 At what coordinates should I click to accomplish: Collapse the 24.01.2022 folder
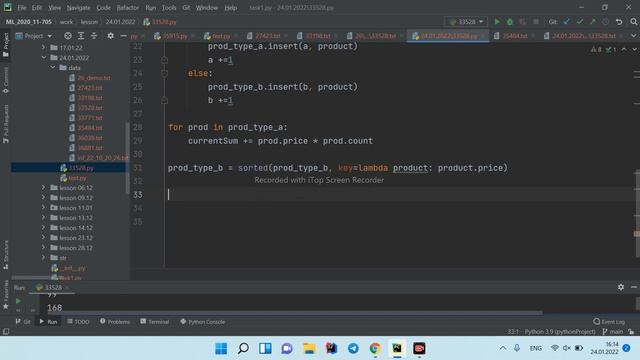coord(44,58)
